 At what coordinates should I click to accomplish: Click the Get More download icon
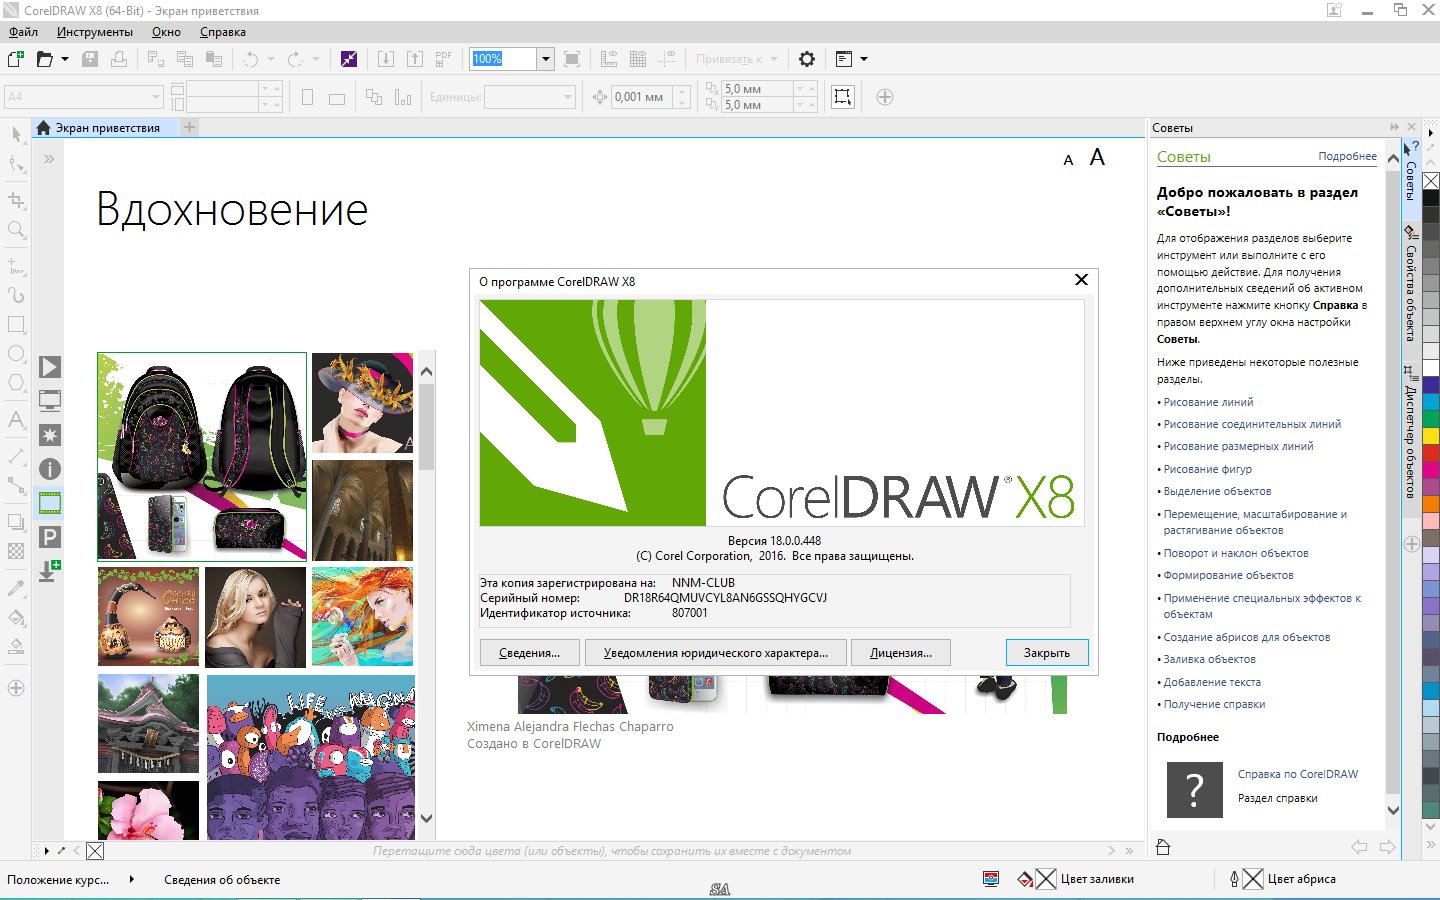tap(50, 571)
